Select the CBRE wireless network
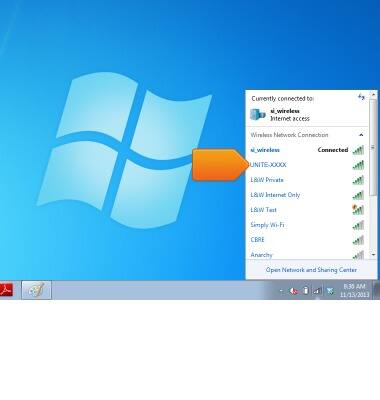The height and width of the screenshot is (400, 380). click(x=307, y=240)
